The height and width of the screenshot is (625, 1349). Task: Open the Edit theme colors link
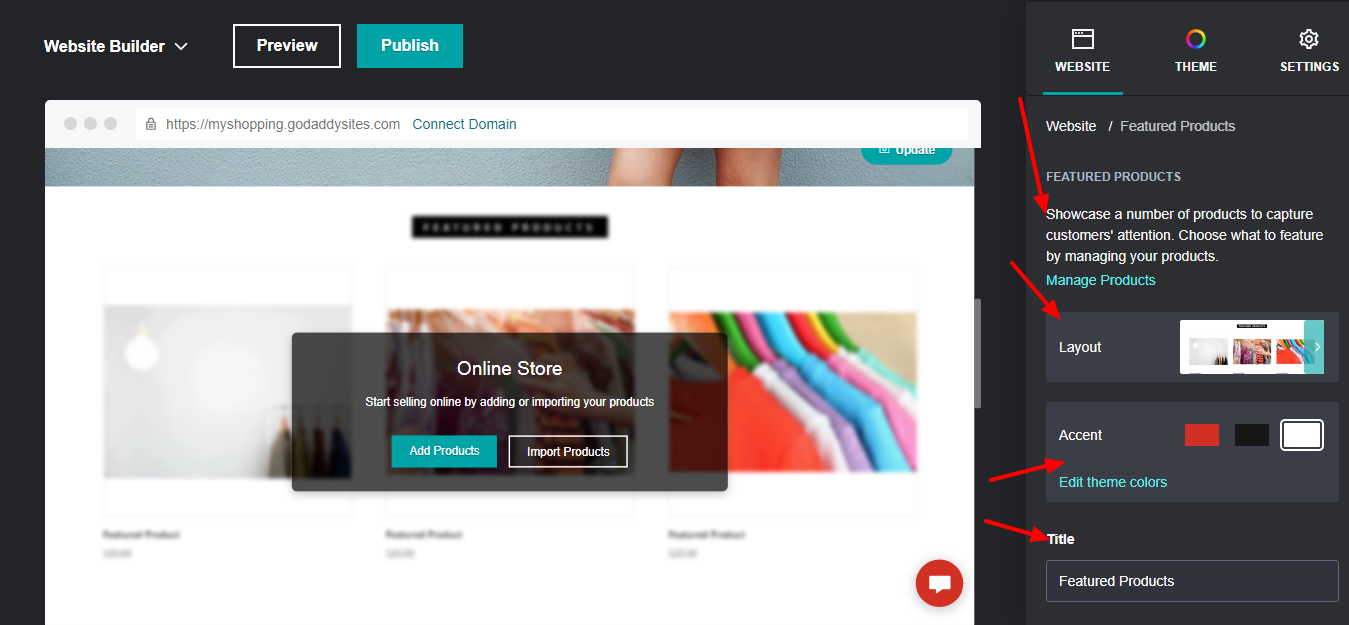(1113, 482)
